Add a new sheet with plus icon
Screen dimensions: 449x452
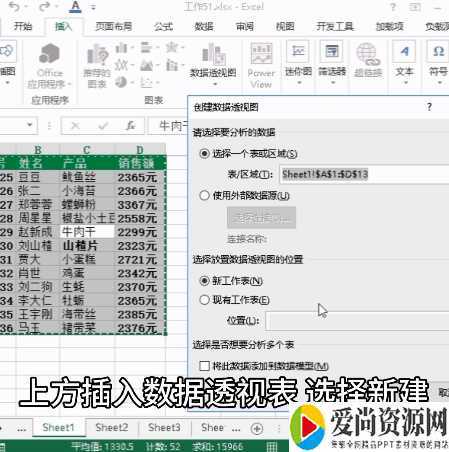pyautogui.click(x=257, y=429)
